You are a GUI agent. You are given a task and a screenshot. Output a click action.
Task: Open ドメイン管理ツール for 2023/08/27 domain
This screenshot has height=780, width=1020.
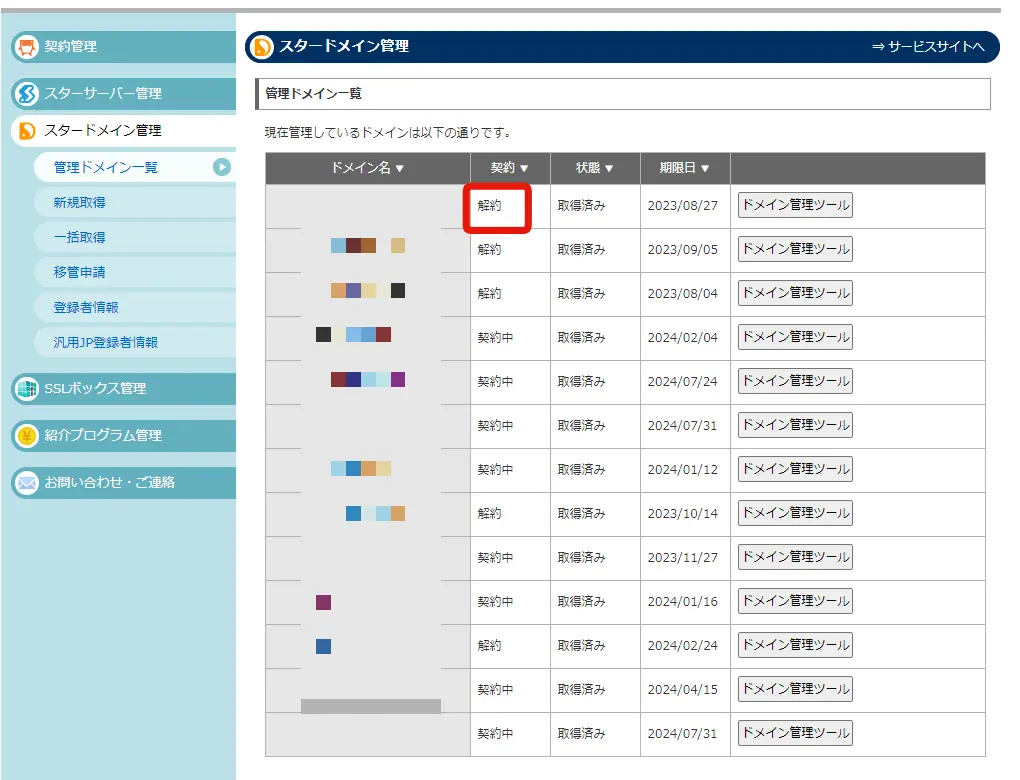[x=795, y=206]
